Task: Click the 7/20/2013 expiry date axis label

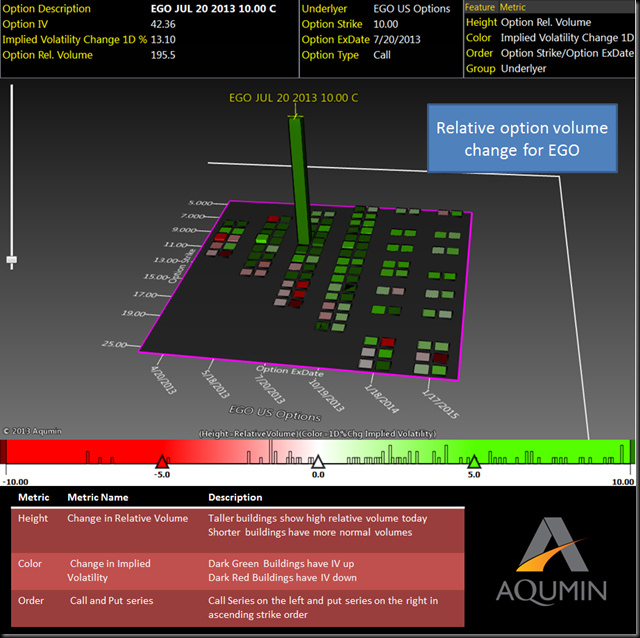Action: pyautogui.click(x=269, y=389)
